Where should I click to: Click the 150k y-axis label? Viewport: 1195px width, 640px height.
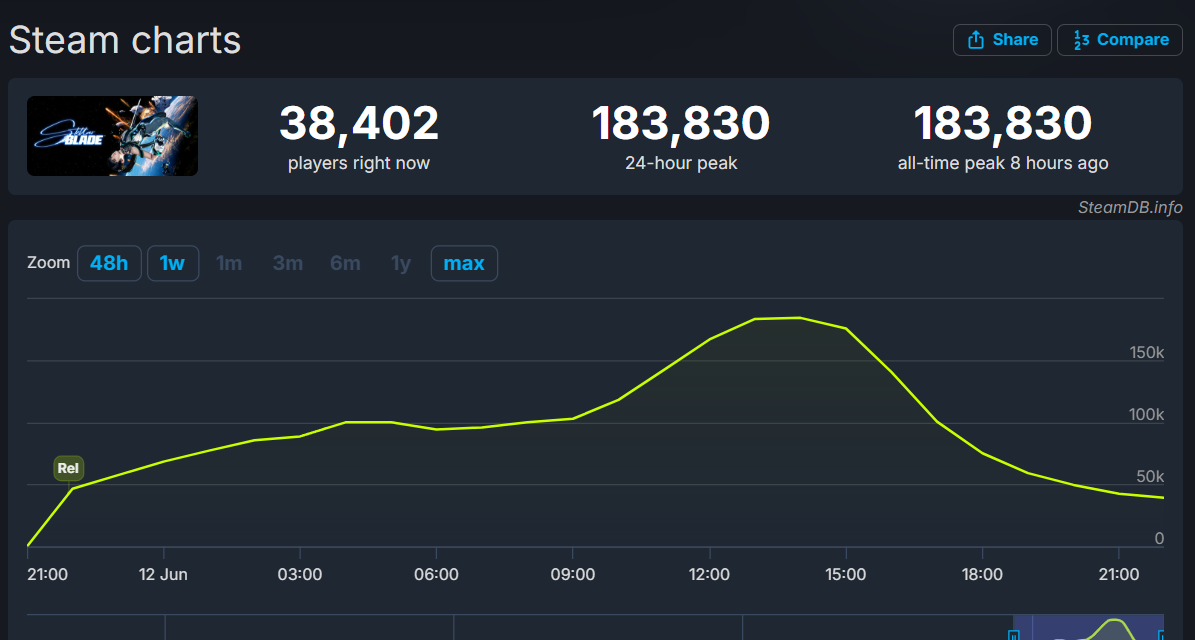pyautogui.click(x=1146, y=352)
